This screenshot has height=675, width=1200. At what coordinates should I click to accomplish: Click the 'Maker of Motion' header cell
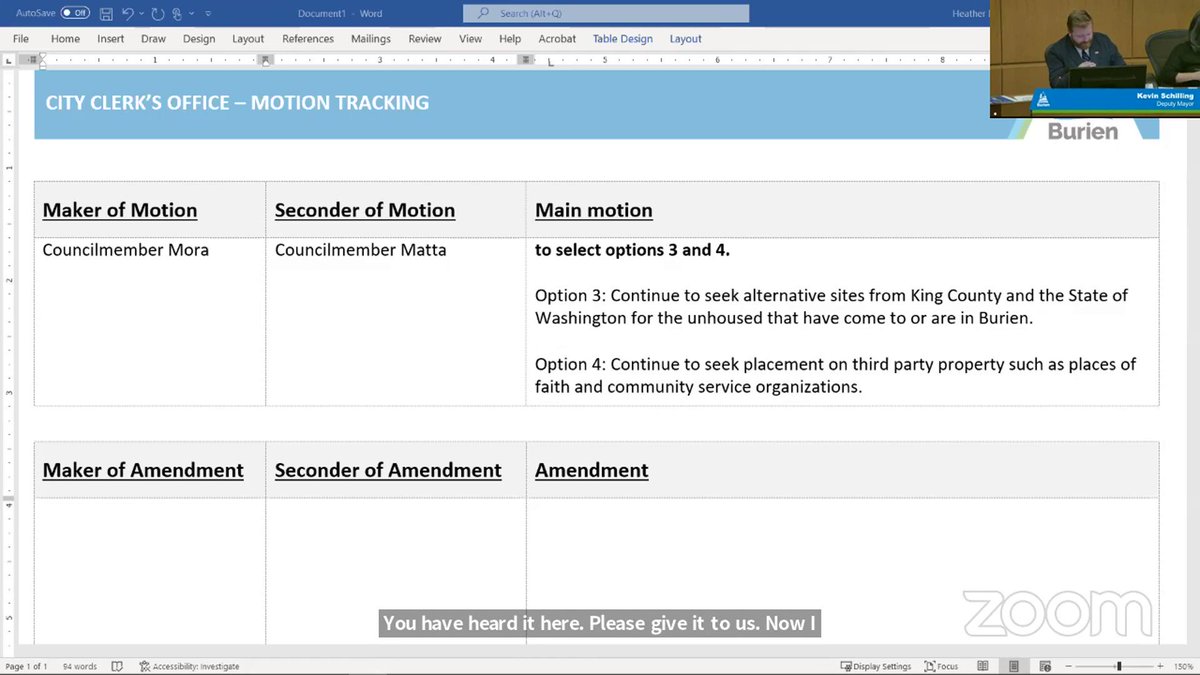tap(150, 210)
